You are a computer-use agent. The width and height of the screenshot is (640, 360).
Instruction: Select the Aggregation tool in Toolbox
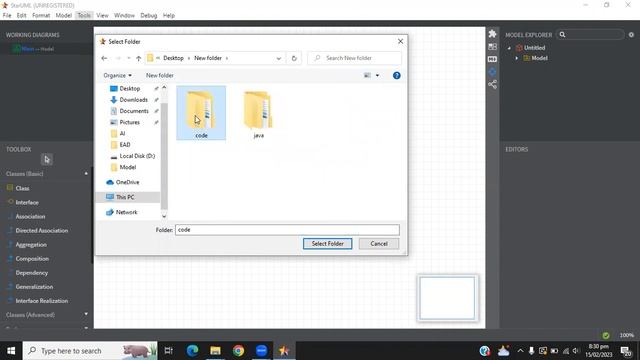31,244
